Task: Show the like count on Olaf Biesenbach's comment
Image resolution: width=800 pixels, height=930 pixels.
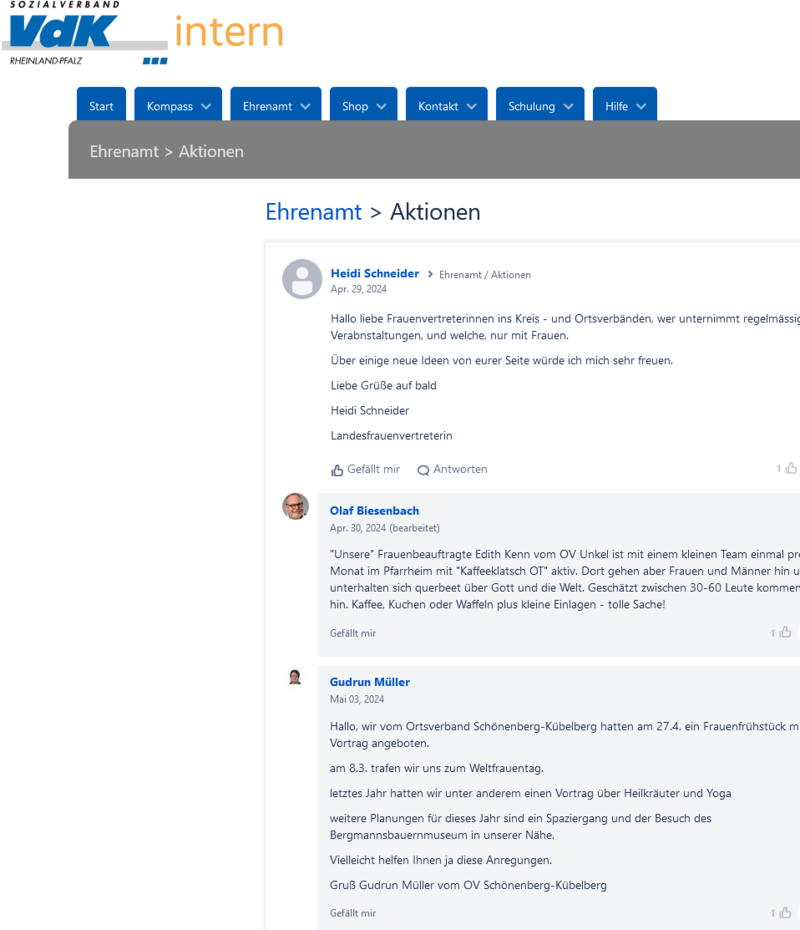Action: (781, 632)
